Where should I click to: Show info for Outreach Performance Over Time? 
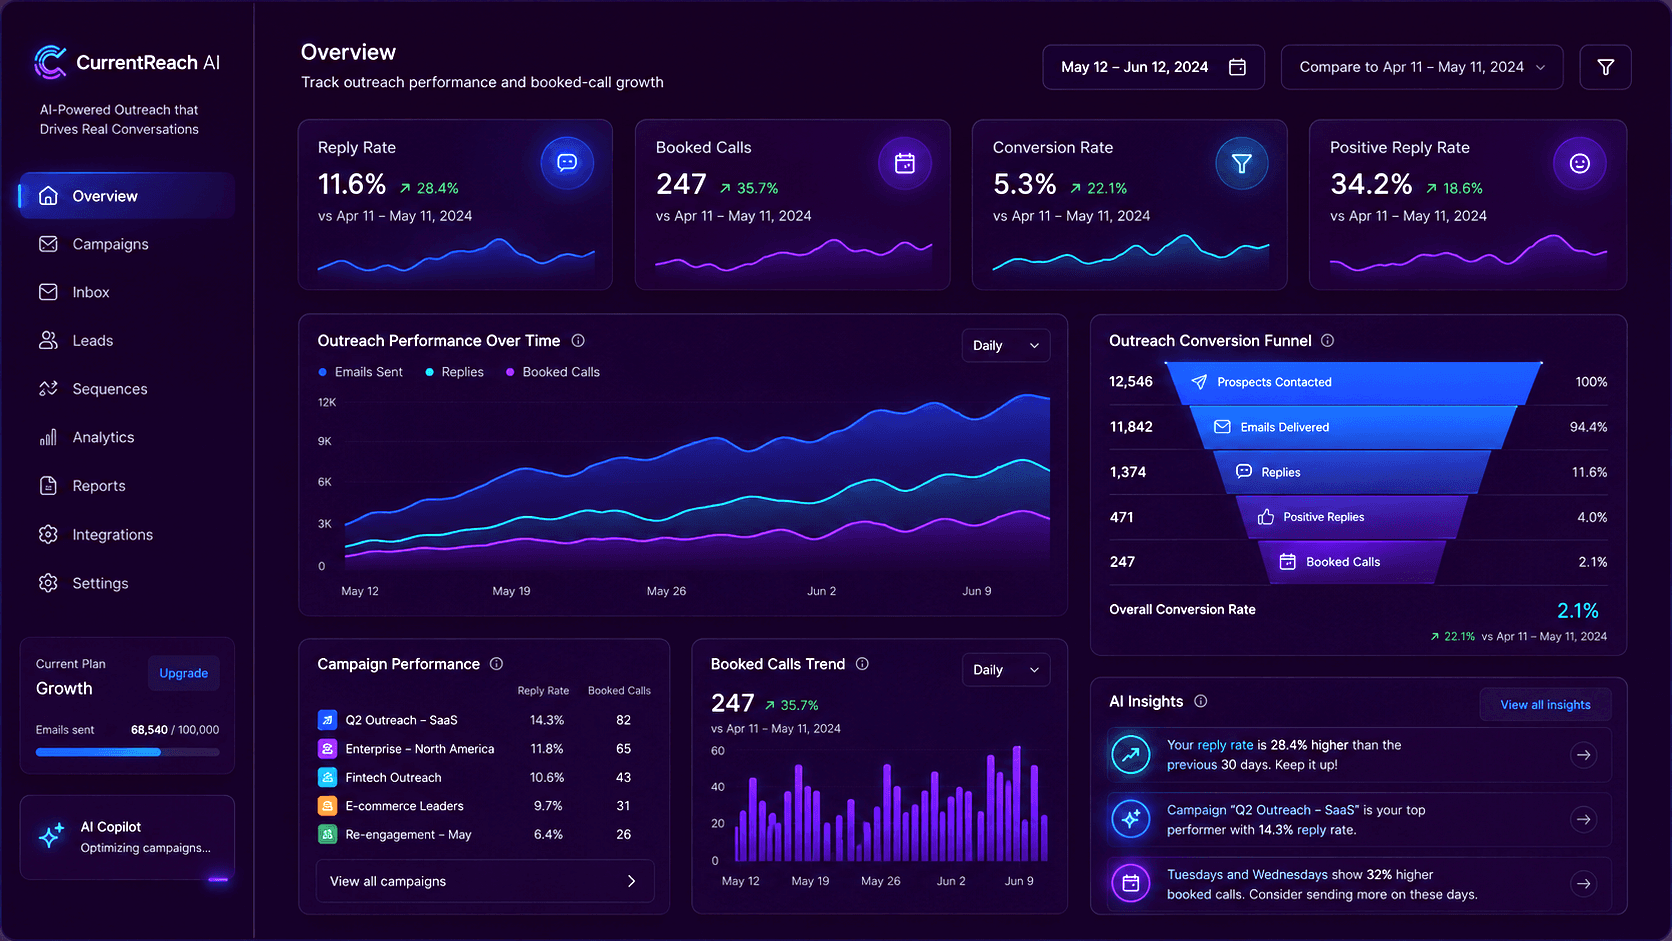click(x=578, y=341)
